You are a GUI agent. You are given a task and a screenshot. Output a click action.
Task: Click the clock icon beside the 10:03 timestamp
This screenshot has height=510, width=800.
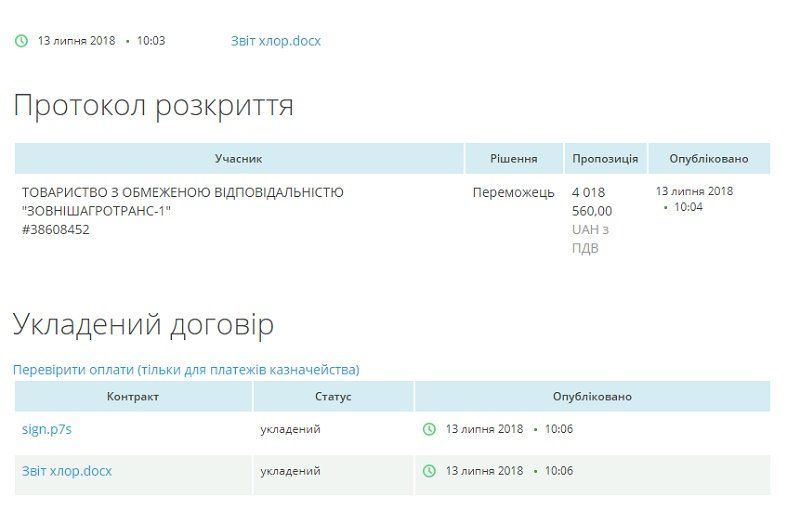[21, 41]
